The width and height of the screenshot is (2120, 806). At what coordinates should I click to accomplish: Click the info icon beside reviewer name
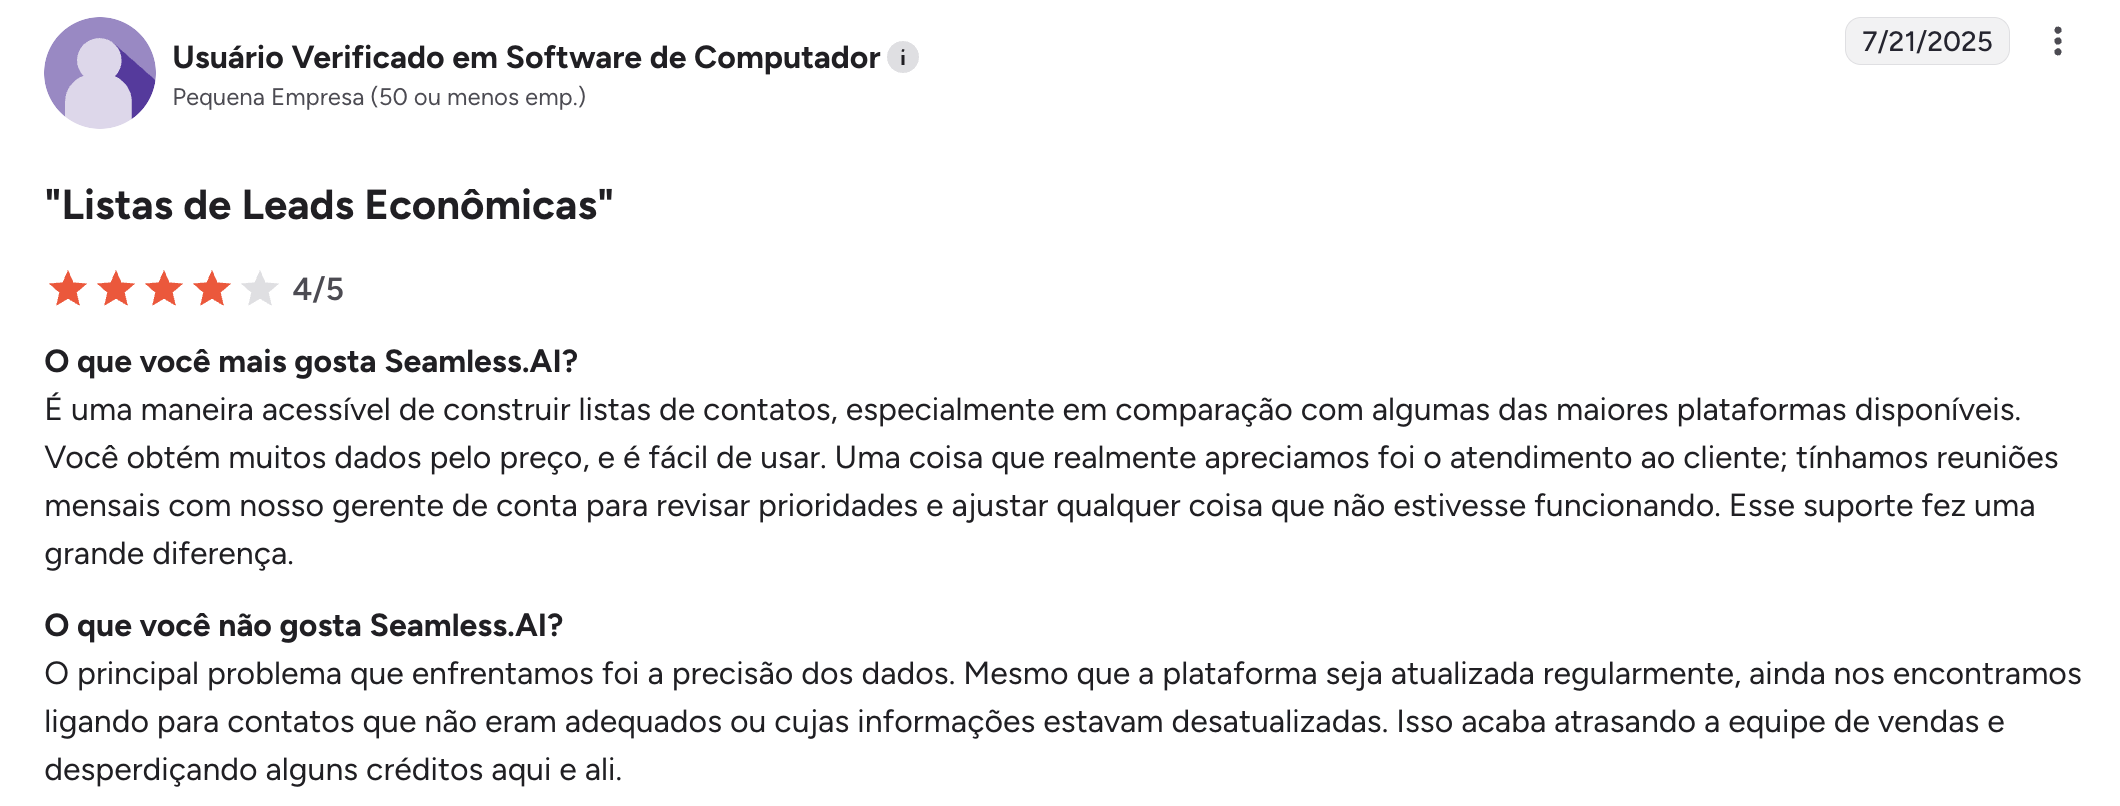pos(903,58)
